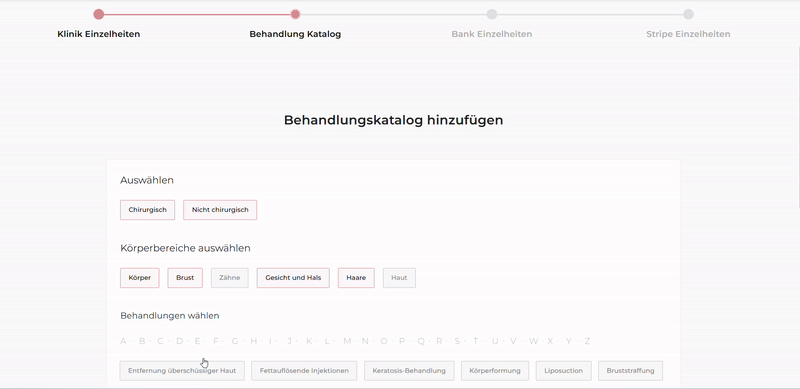Filter treatments by letter A
This screenshot has width=800, height=389.
tap(123, 341)
